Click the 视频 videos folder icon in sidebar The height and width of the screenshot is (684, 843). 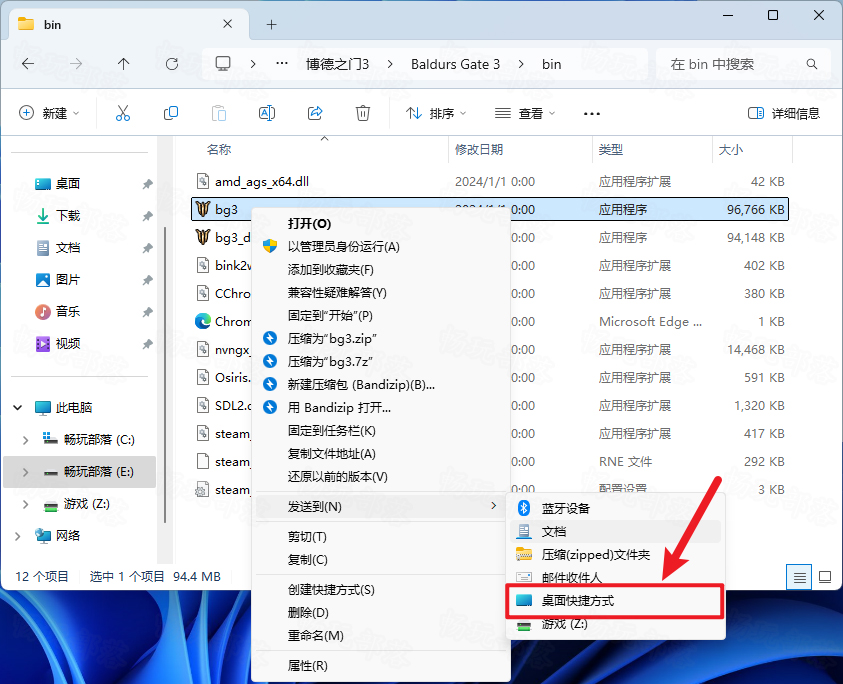[x=42, y=343]
